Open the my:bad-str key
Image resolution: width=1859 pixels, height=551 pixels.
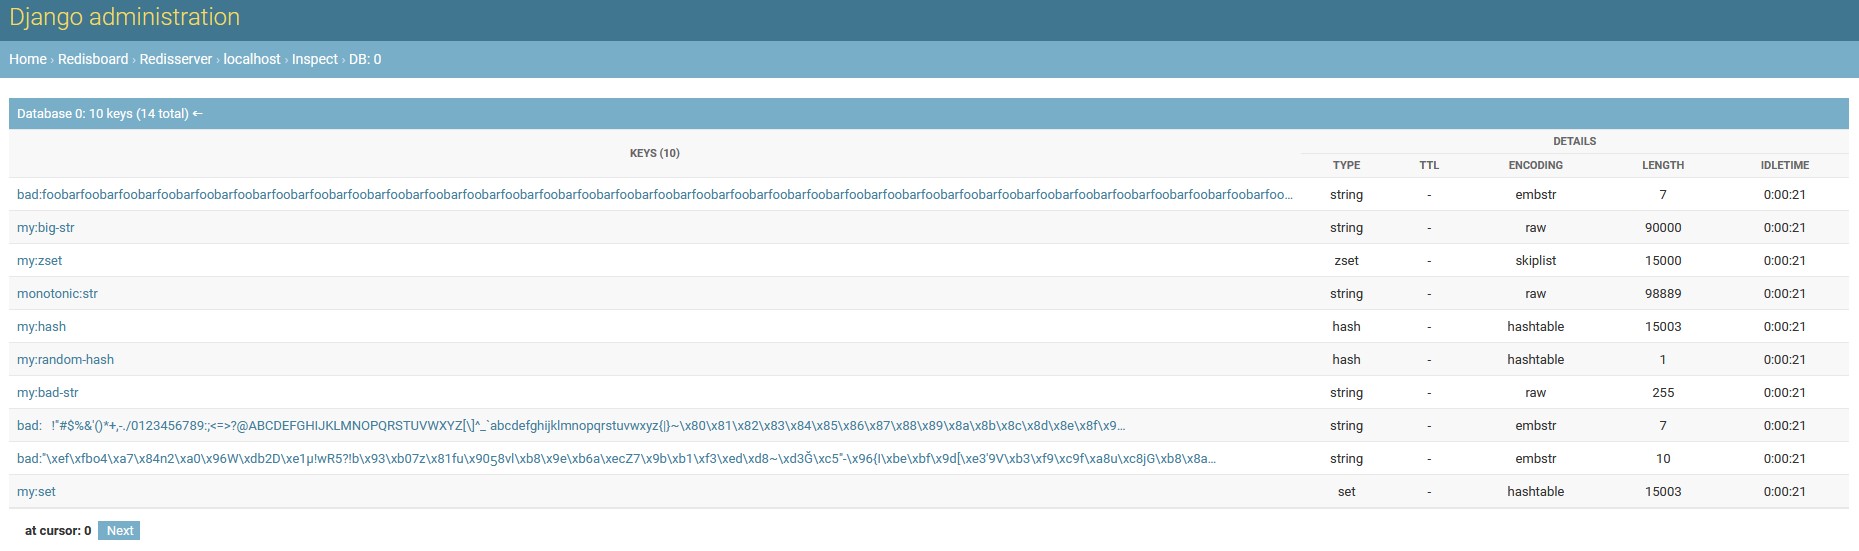(47, 392)
